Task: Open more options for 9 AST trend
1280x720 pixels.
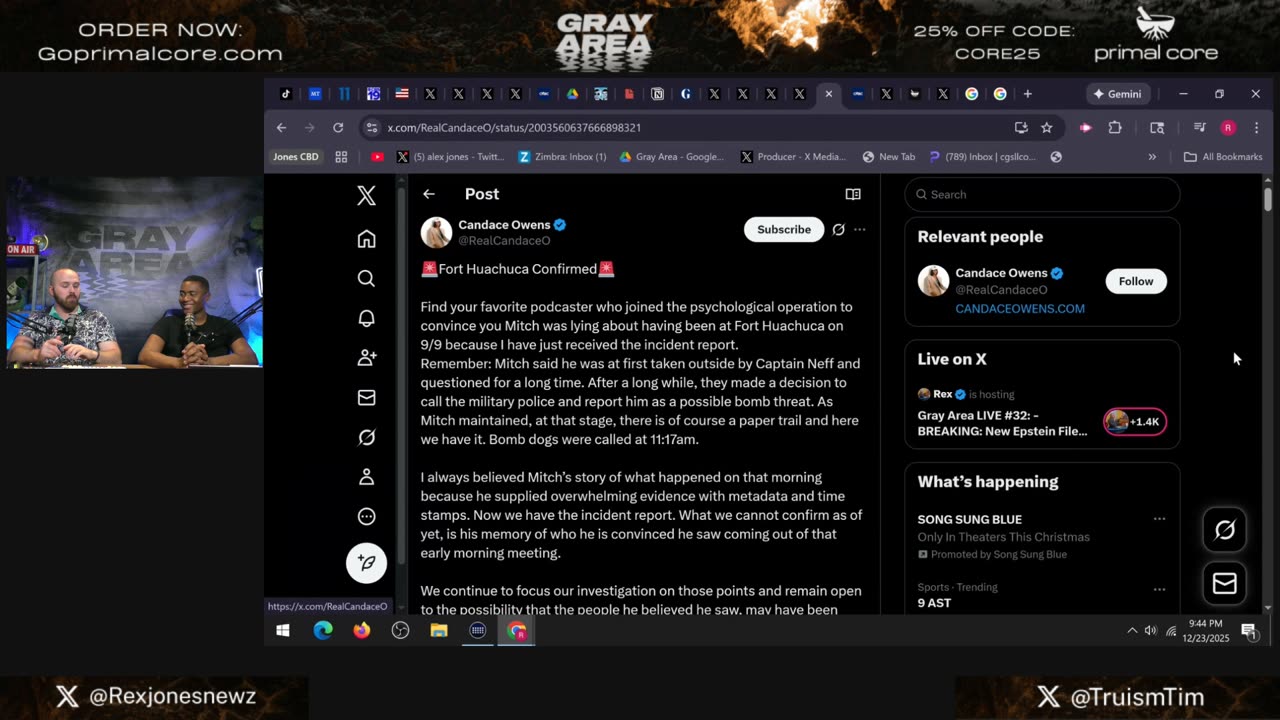Action: pyautogui.click(x=1159, y=589)
